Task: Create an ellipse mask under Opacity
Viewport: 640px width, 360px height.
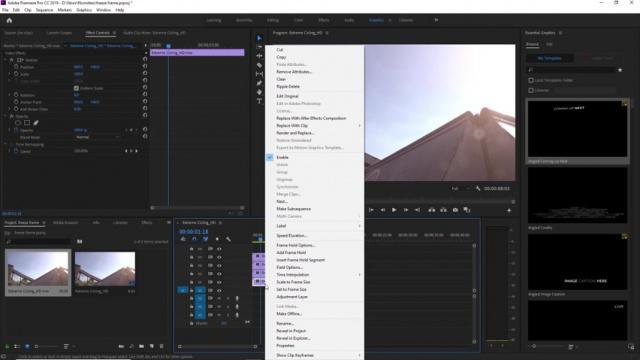Action: 18,122
